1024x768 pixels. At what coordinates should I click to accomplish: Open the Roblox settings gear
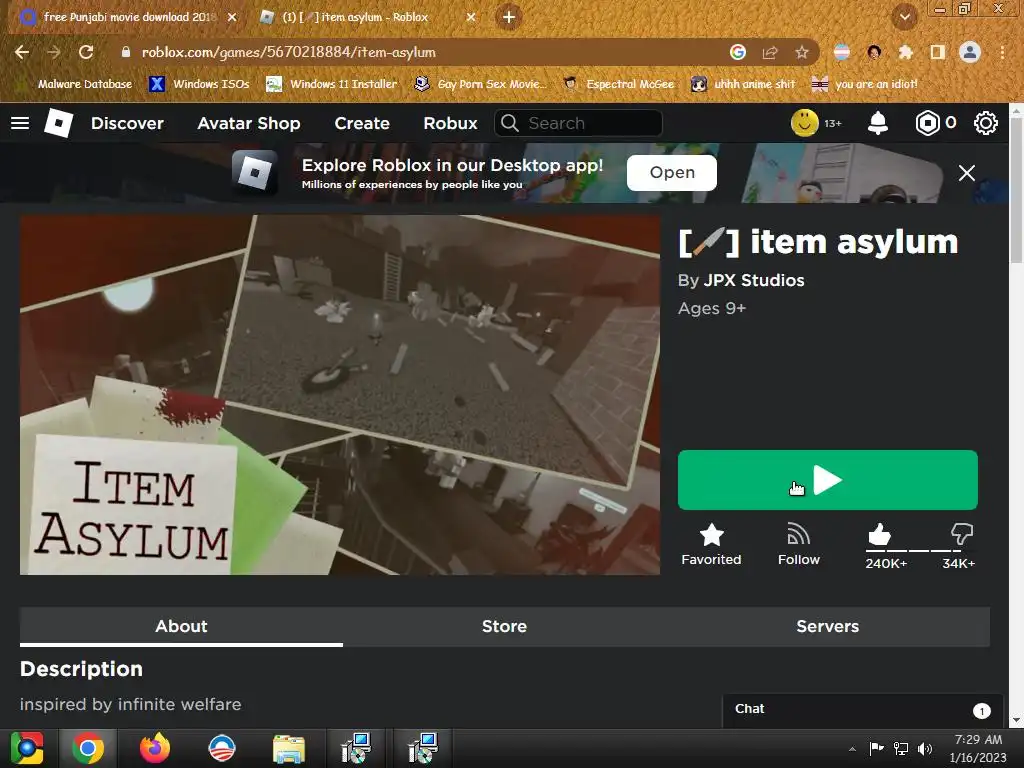click(x=985, y=123)
